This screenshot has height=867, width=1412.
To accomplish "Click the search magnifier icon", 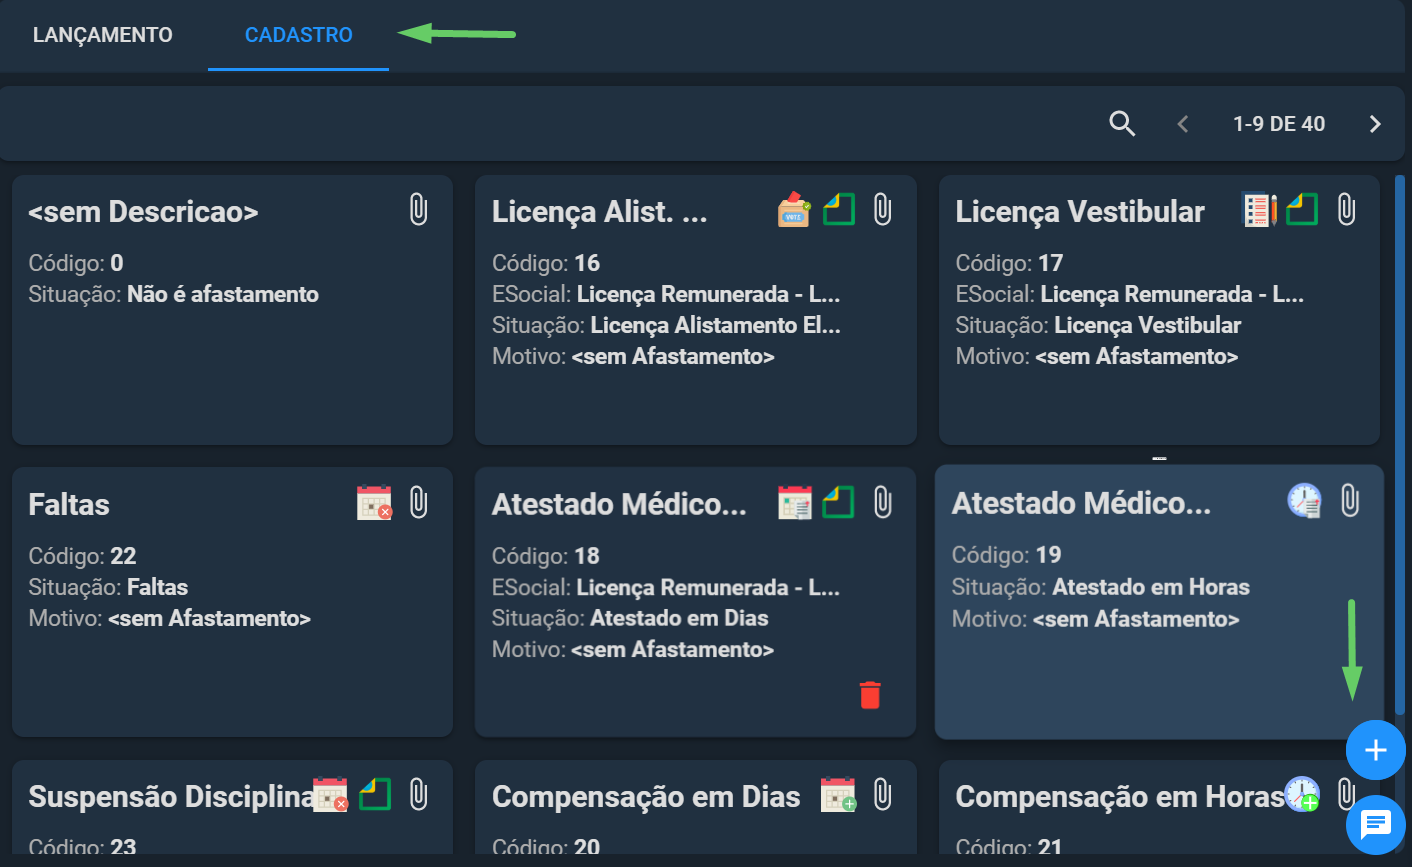I will [x=1122, y=124].
